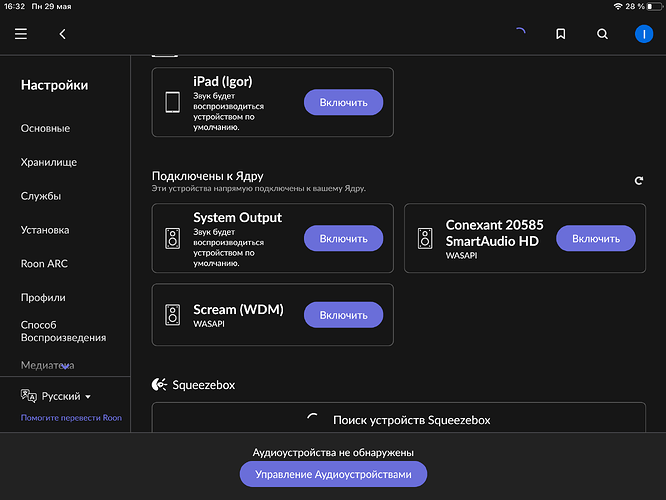Open the Помогите перевести Roon link
The height and width of the screenshot is (500, 666).
(71, 418)
